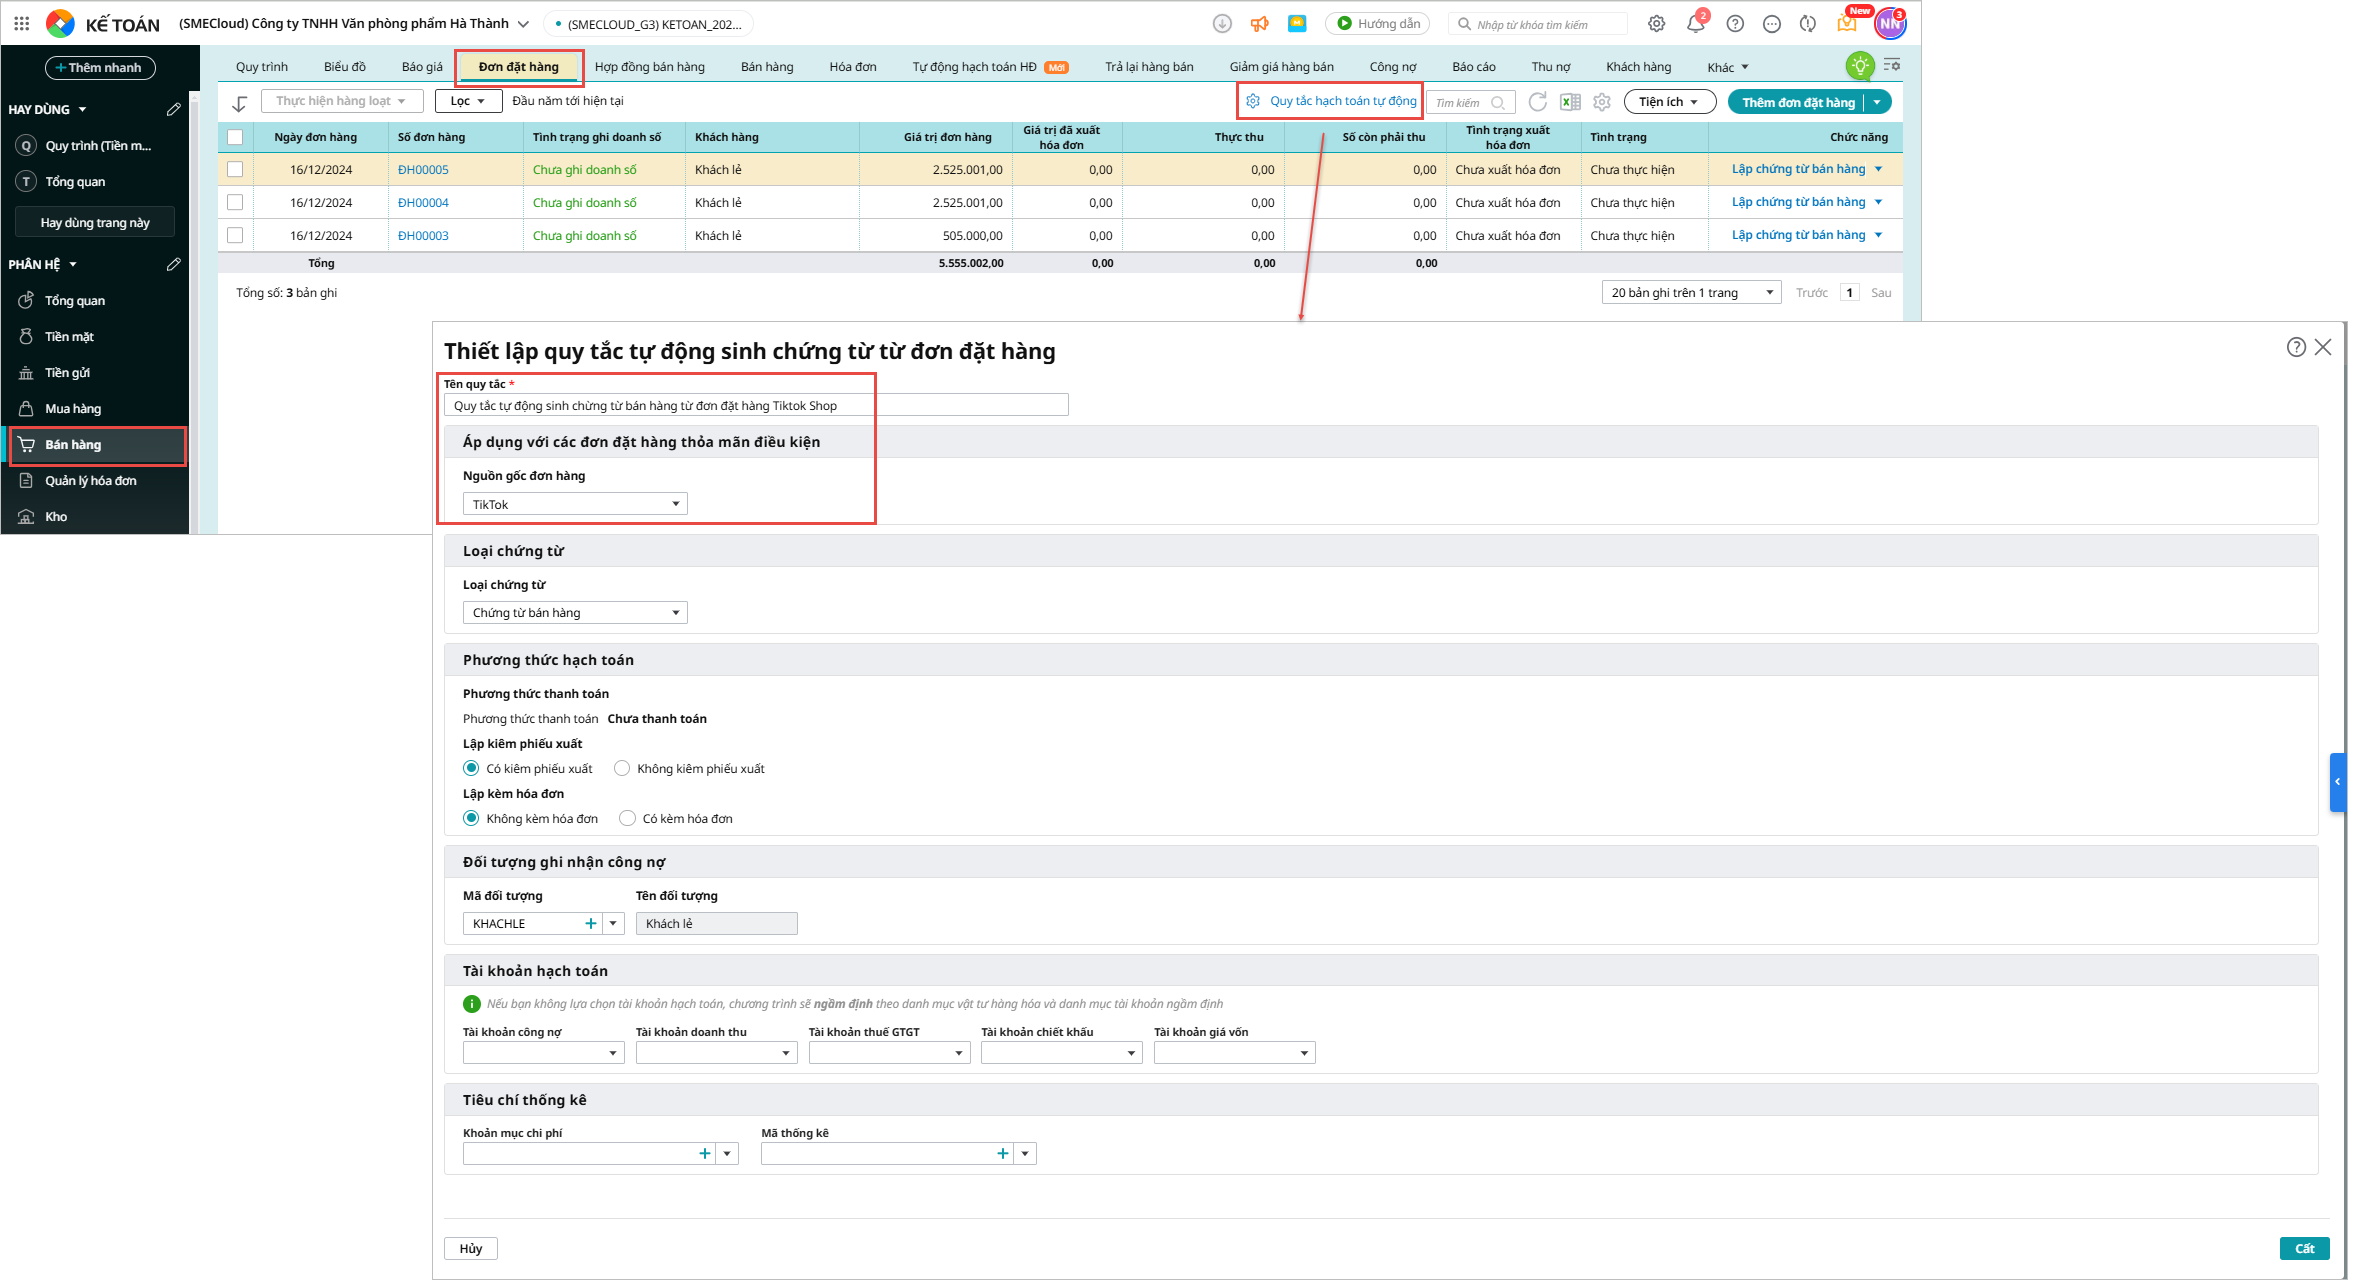This screenshot has width=2360, height=1286.
Task: Click the green lightbulb tips icon
Action: [x=1860, y=66]
